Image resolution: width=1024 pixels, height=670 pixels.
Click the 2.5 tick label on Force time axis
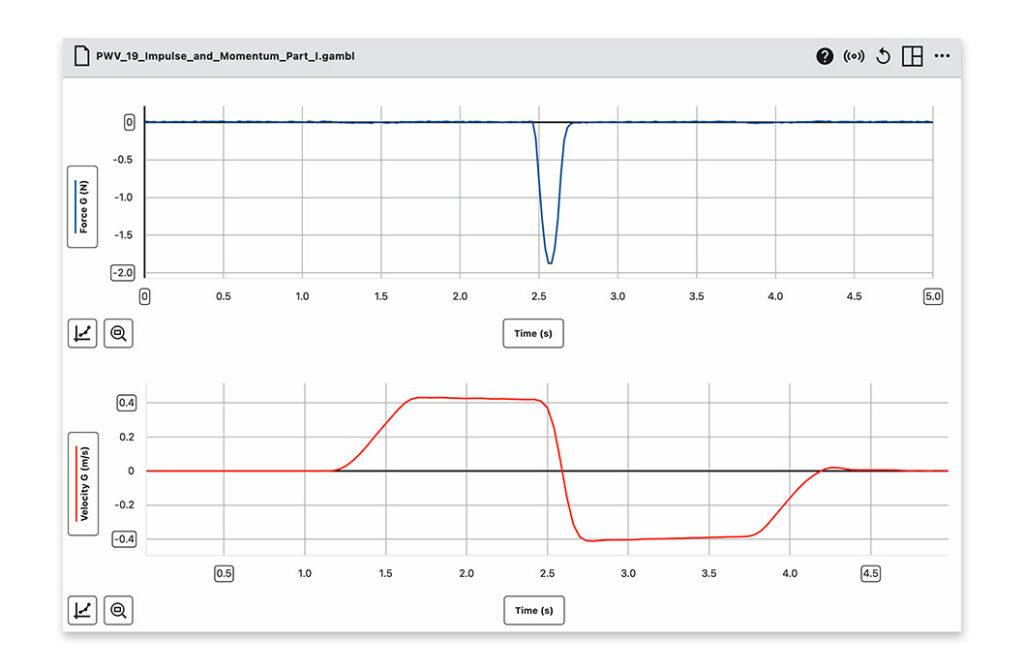coord(539,296)
